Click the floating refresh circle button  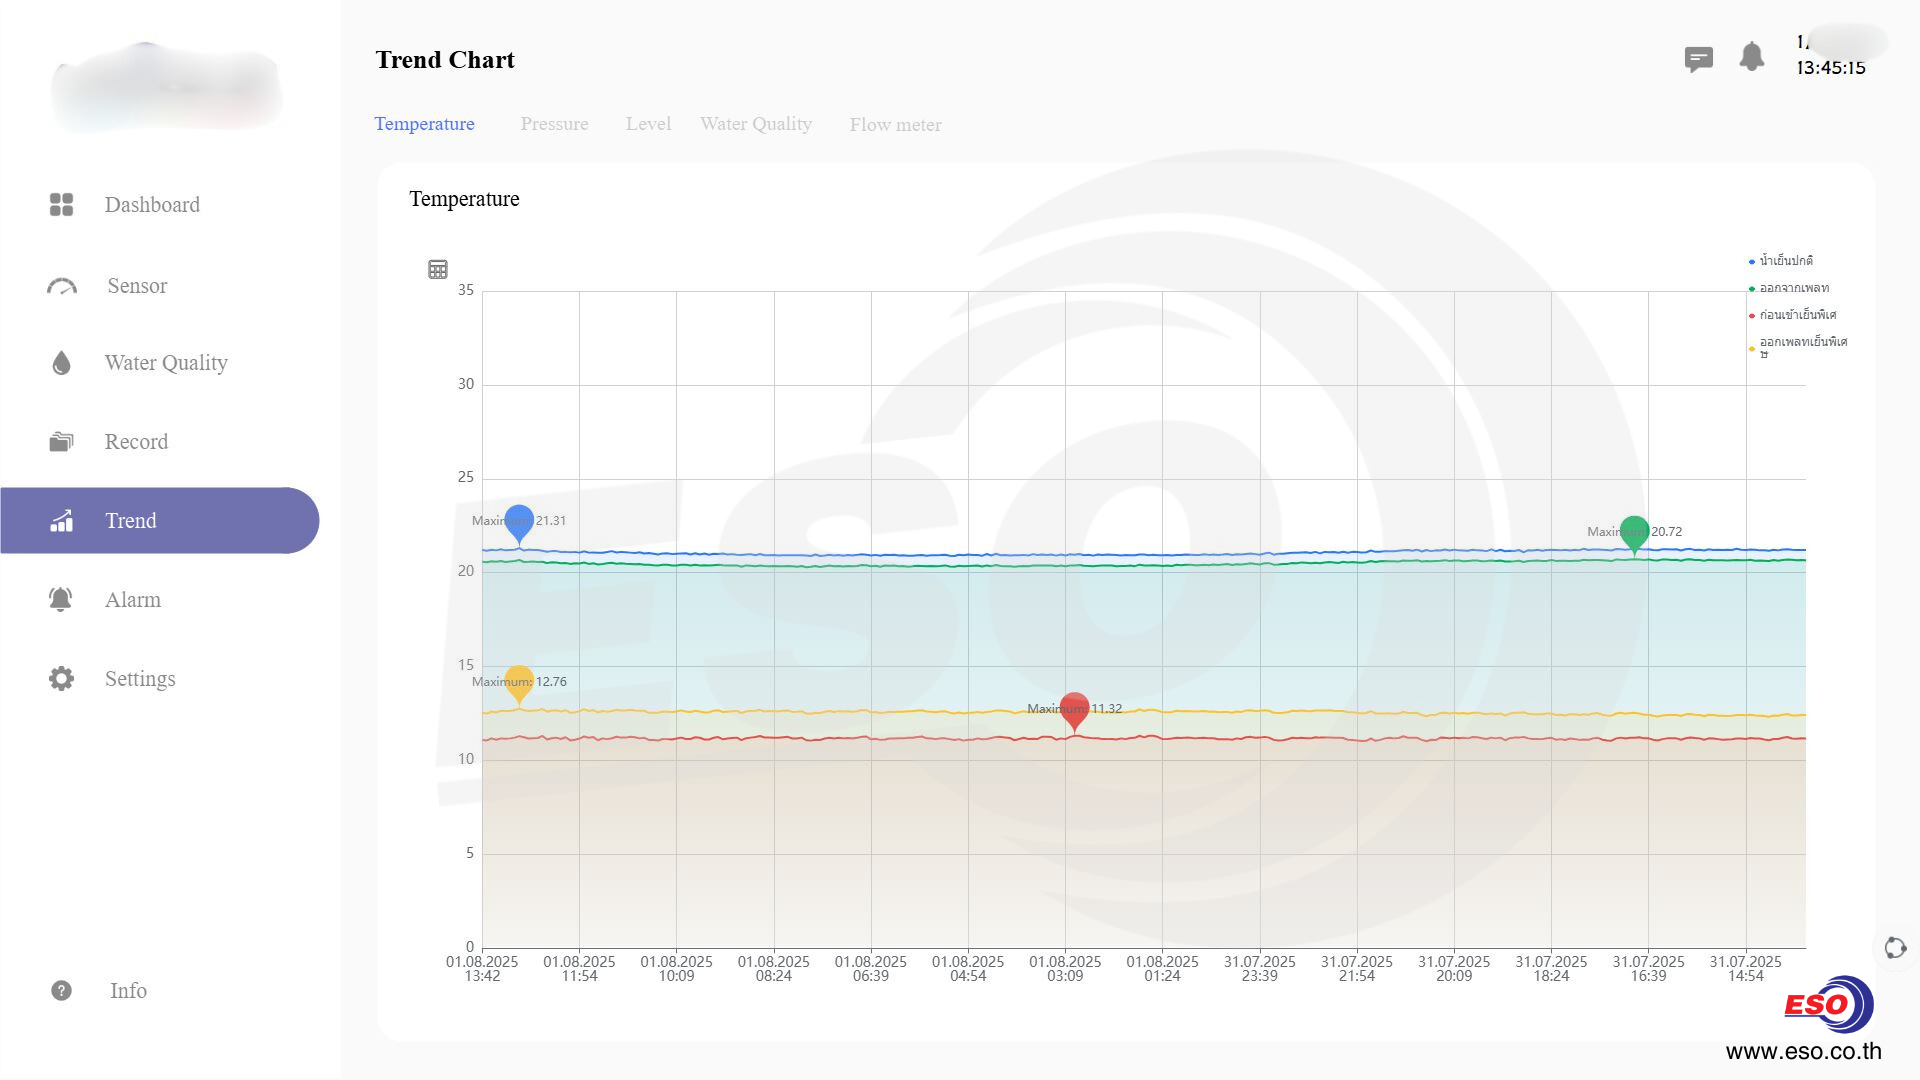coord(1894,947)
